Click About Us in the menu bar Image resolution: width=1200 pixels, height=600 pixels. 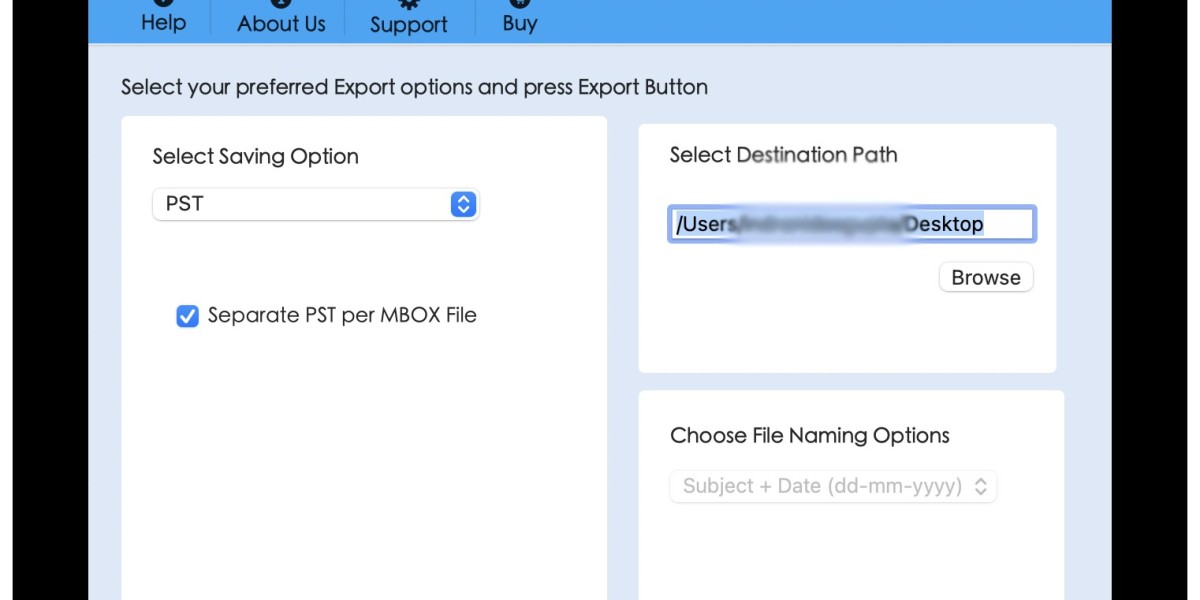click(280, 22)
